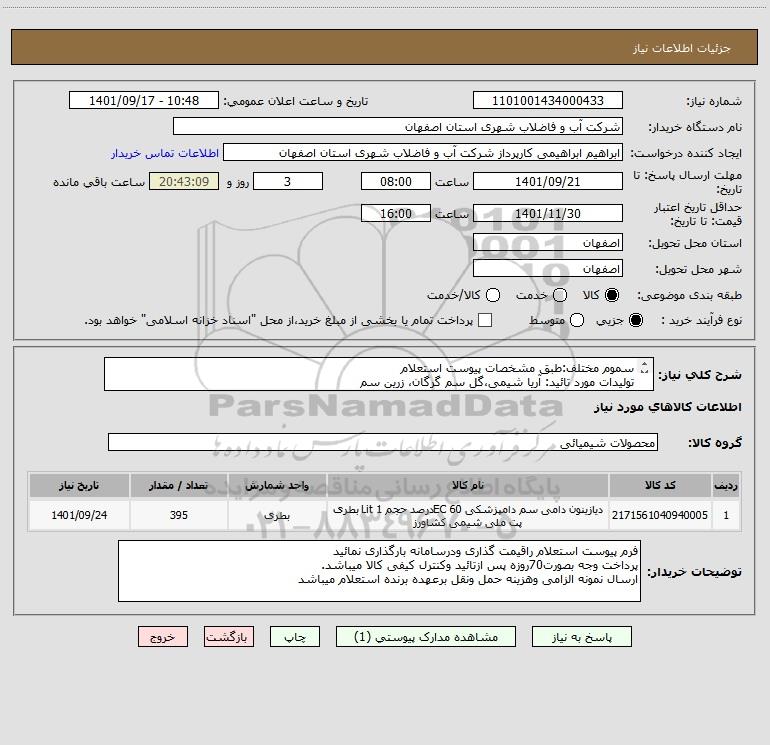
Task: Select the 'خدمت' radio button
Action: 560,295
